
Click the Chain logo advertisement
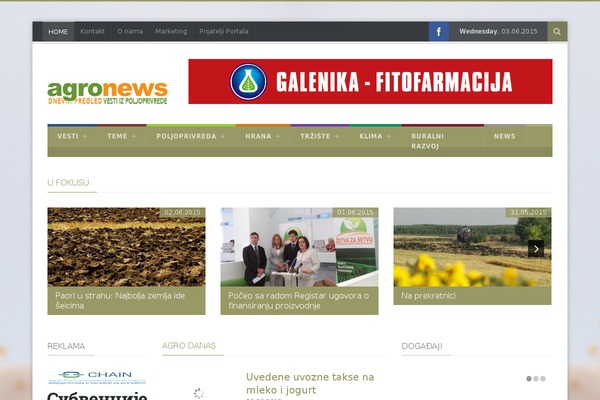pyautogui.click(x=97, y=377)
